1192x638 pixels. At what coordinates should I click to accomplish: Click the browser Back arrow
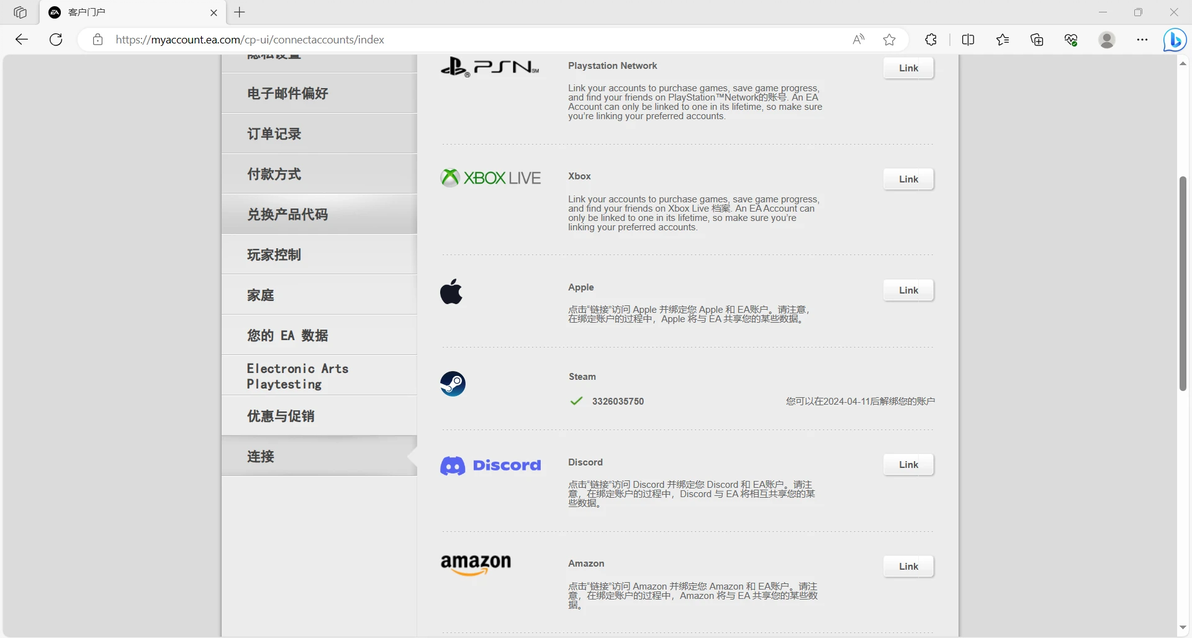click(21, 40)
